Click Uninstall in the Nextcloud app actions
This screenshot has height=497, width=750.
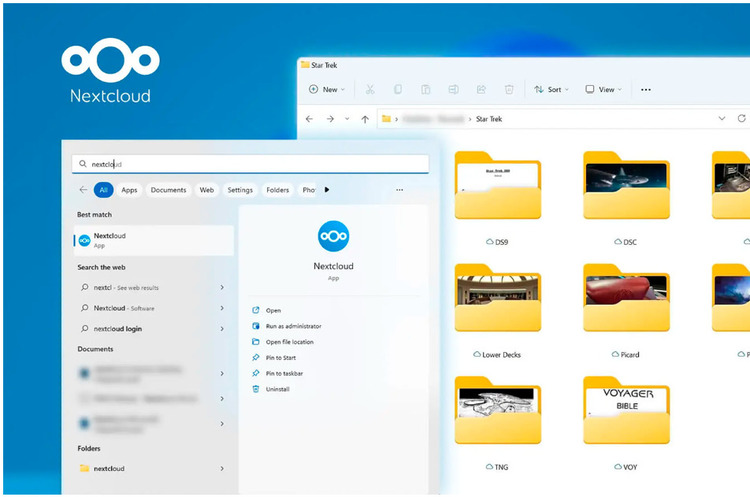tap(277, 389)
